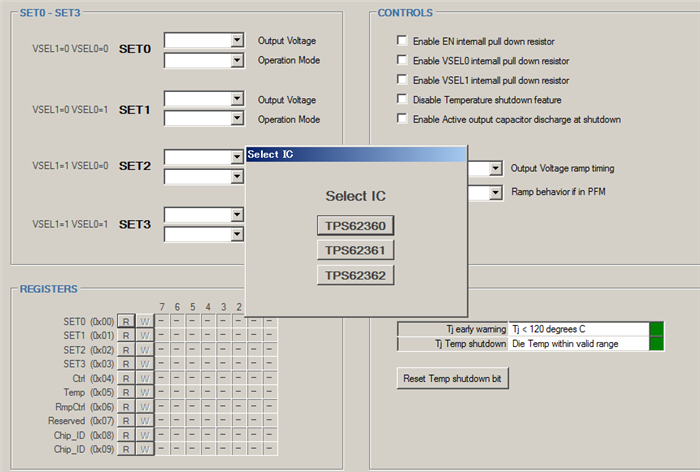Open SET1 Operation Mode dropdown

237,118
